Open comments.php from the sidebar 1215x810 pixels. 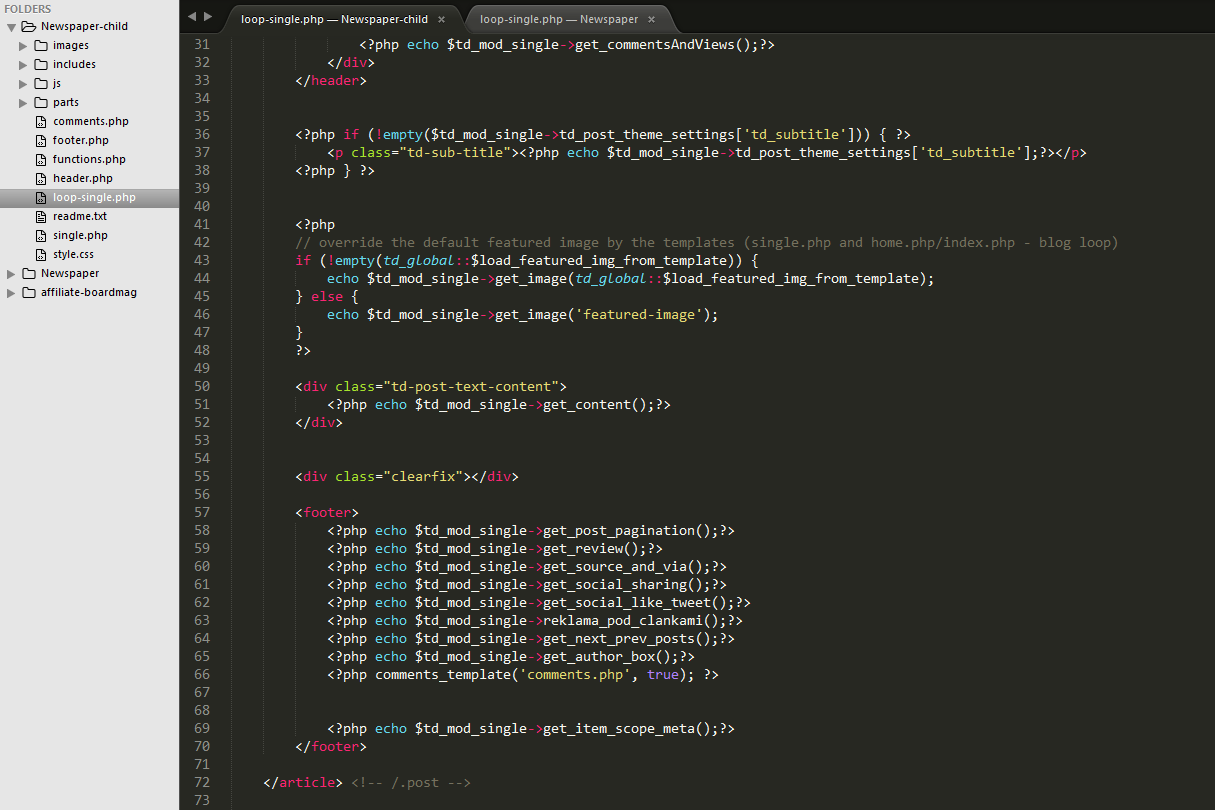coord(91,122)
